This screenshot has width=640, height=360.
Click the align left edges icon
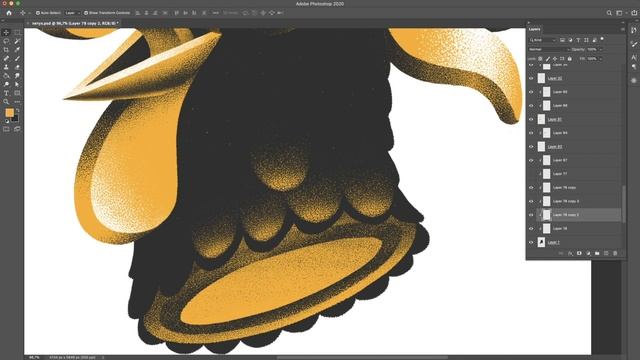click(138, 13)
